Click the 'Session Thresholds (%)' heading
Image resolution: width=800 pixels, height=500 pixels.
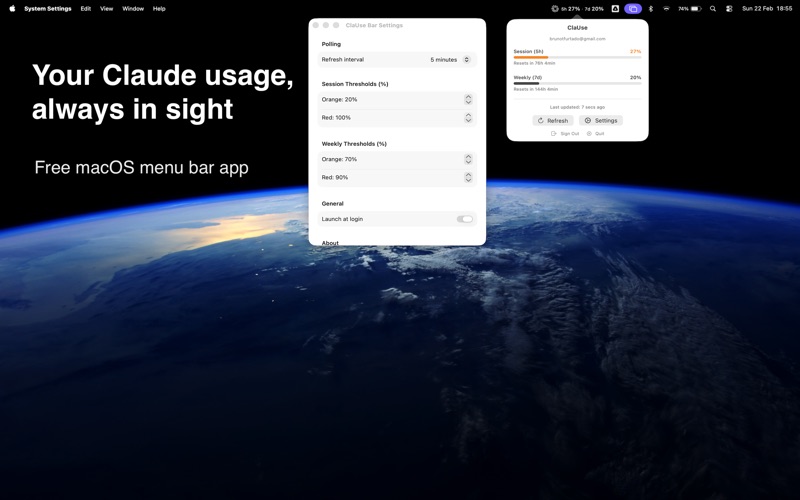click(355, 84)
